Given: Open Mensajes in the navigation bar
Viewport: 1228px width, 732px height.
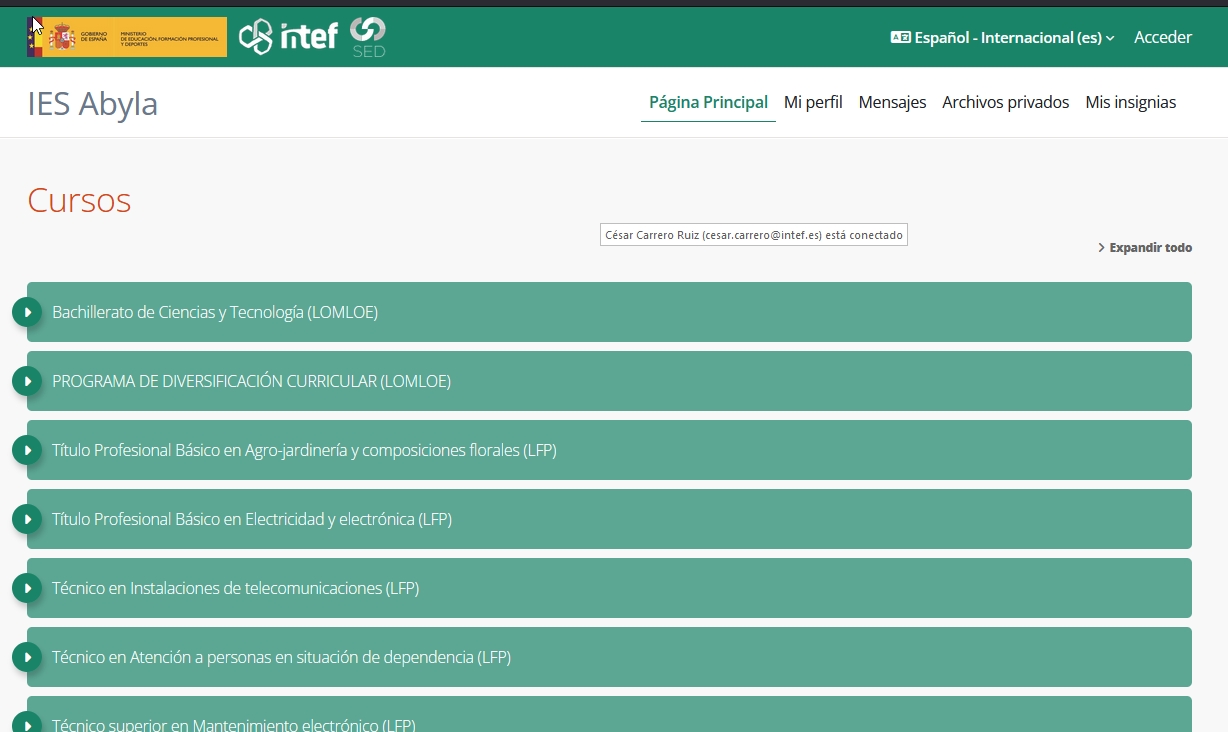Looking at the screenshot, I should 892,102.
